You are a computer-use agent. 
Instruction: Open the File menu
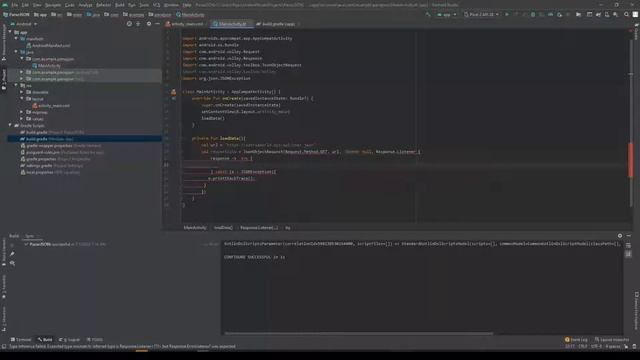tap(15, 5)
